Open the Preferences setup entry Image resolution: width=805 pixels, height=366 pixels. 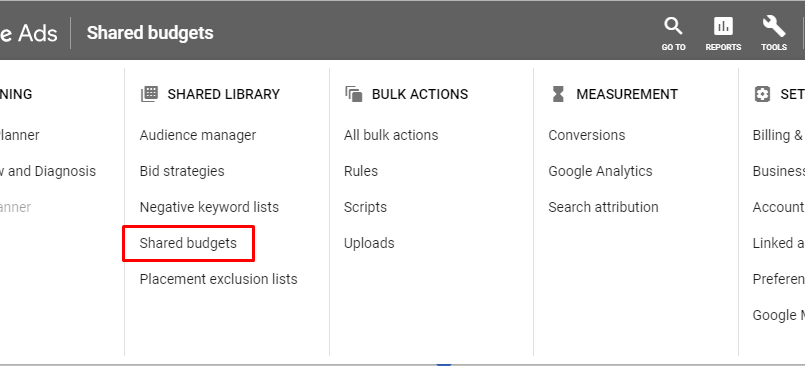coord(779,279)
